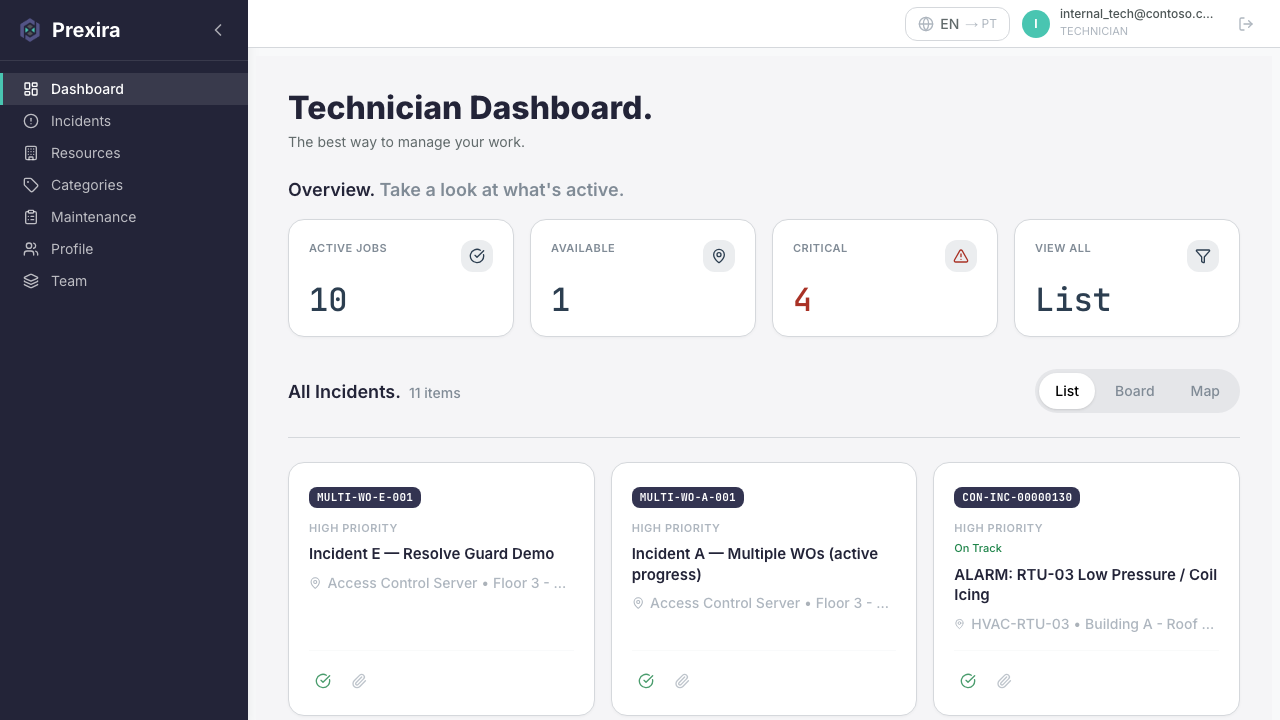
Task: Click the checkmark icon on the Active Jobs card
Action: 477,256
